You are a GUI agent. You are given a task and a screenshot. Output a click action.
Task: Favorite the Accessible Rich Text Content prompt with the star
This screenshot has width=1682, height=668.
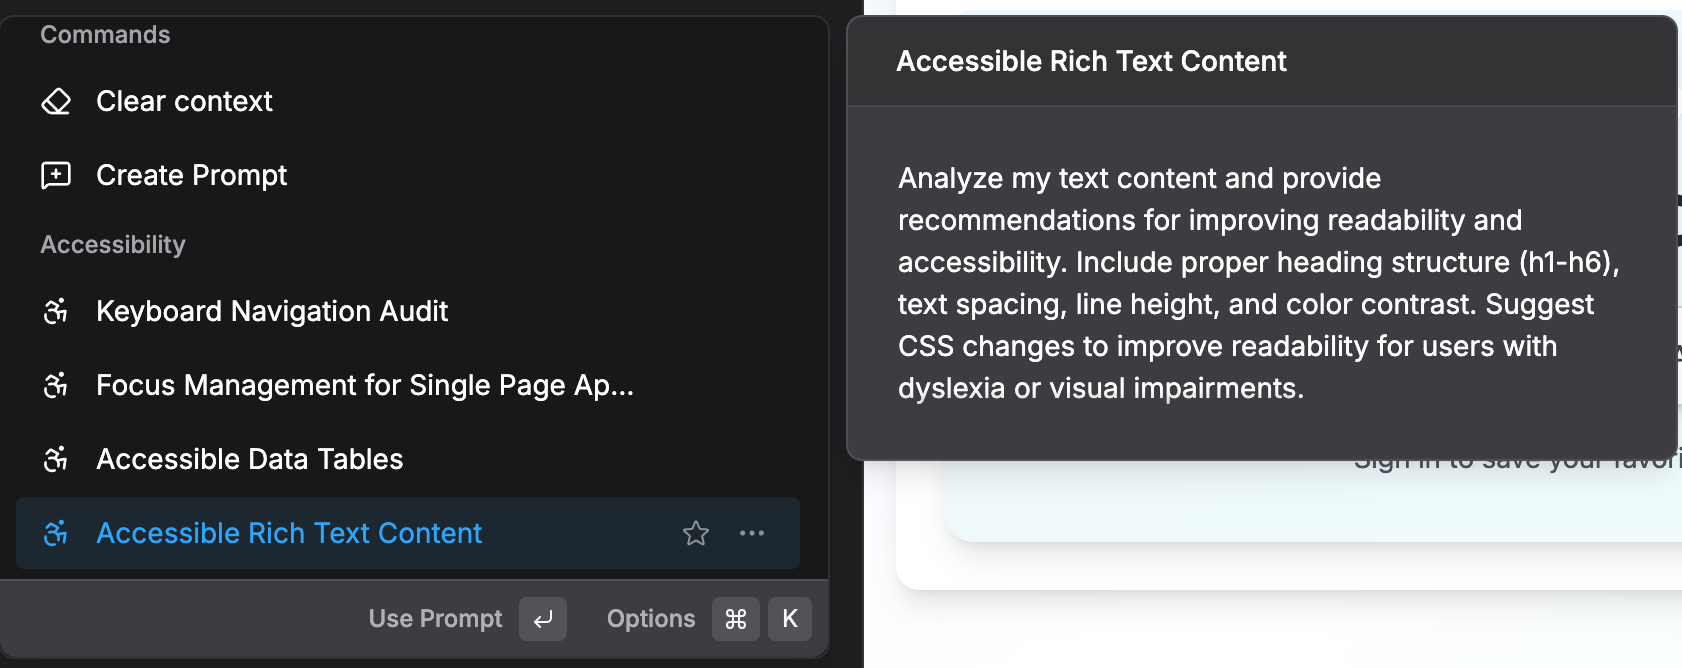696,534
